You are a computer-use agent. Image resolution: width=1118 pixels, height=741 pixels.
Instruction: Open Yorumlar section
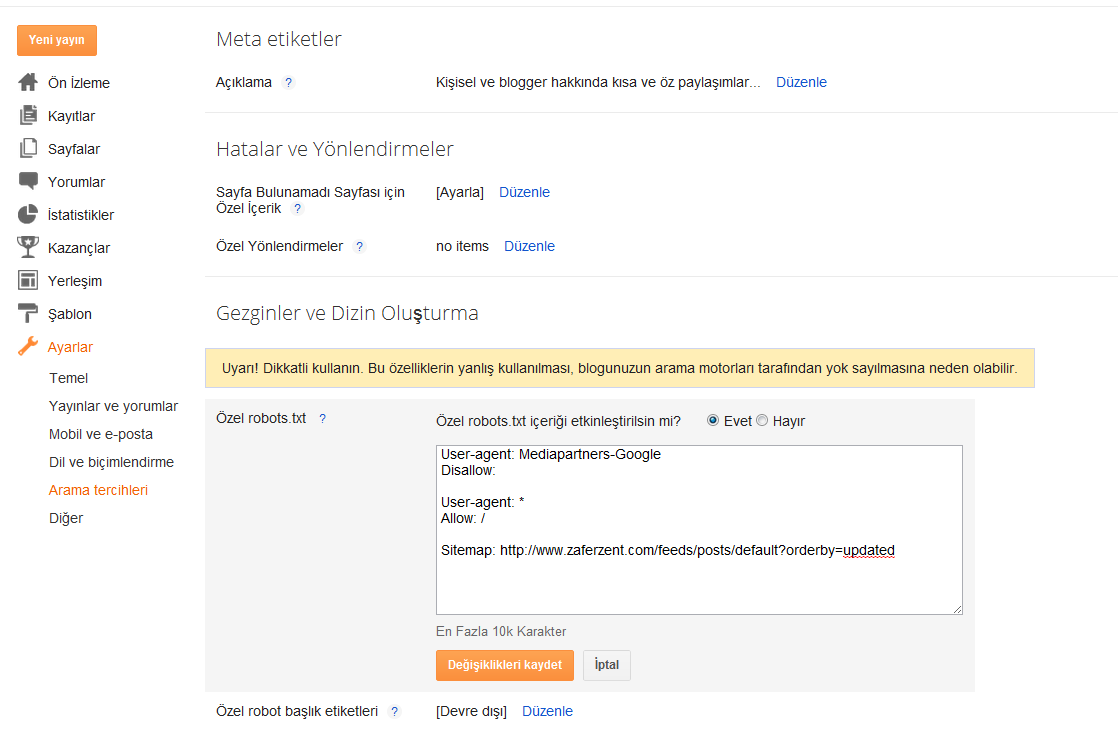pos(76,182)
